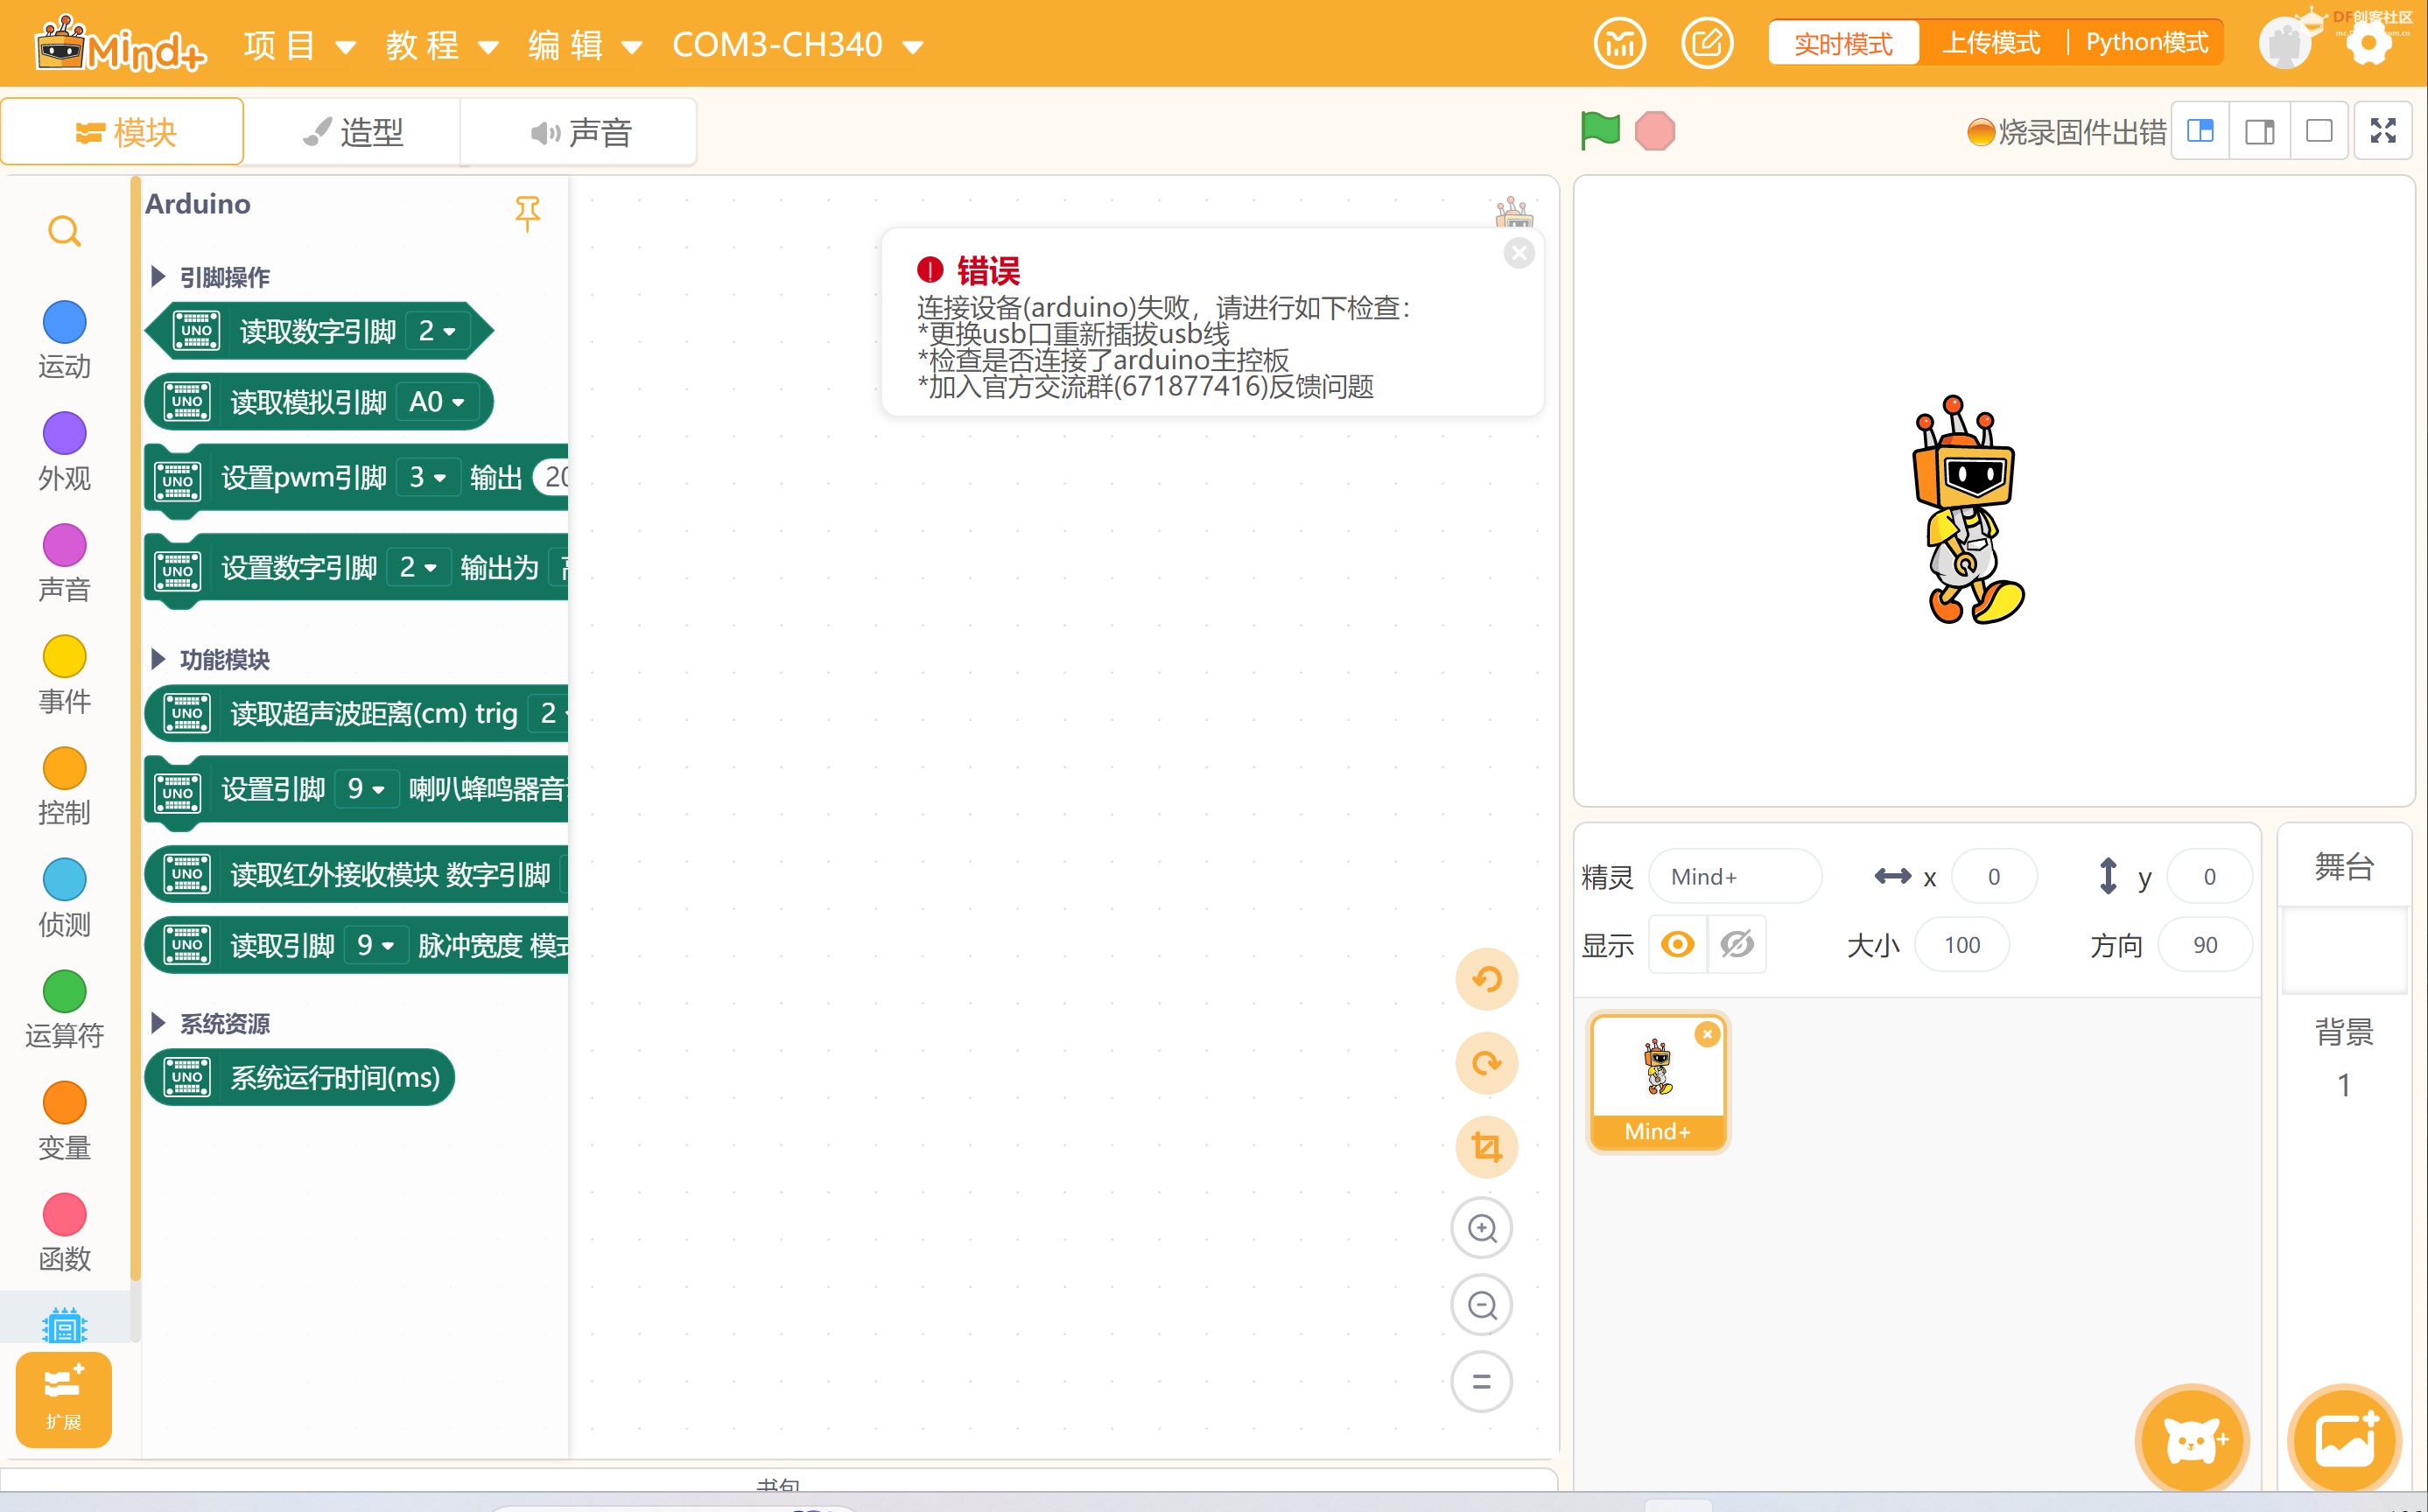This screenshot has height=1512, width=2428.
Task: Select the 变量 variables category circle
Action: [x=63, y=1102]
